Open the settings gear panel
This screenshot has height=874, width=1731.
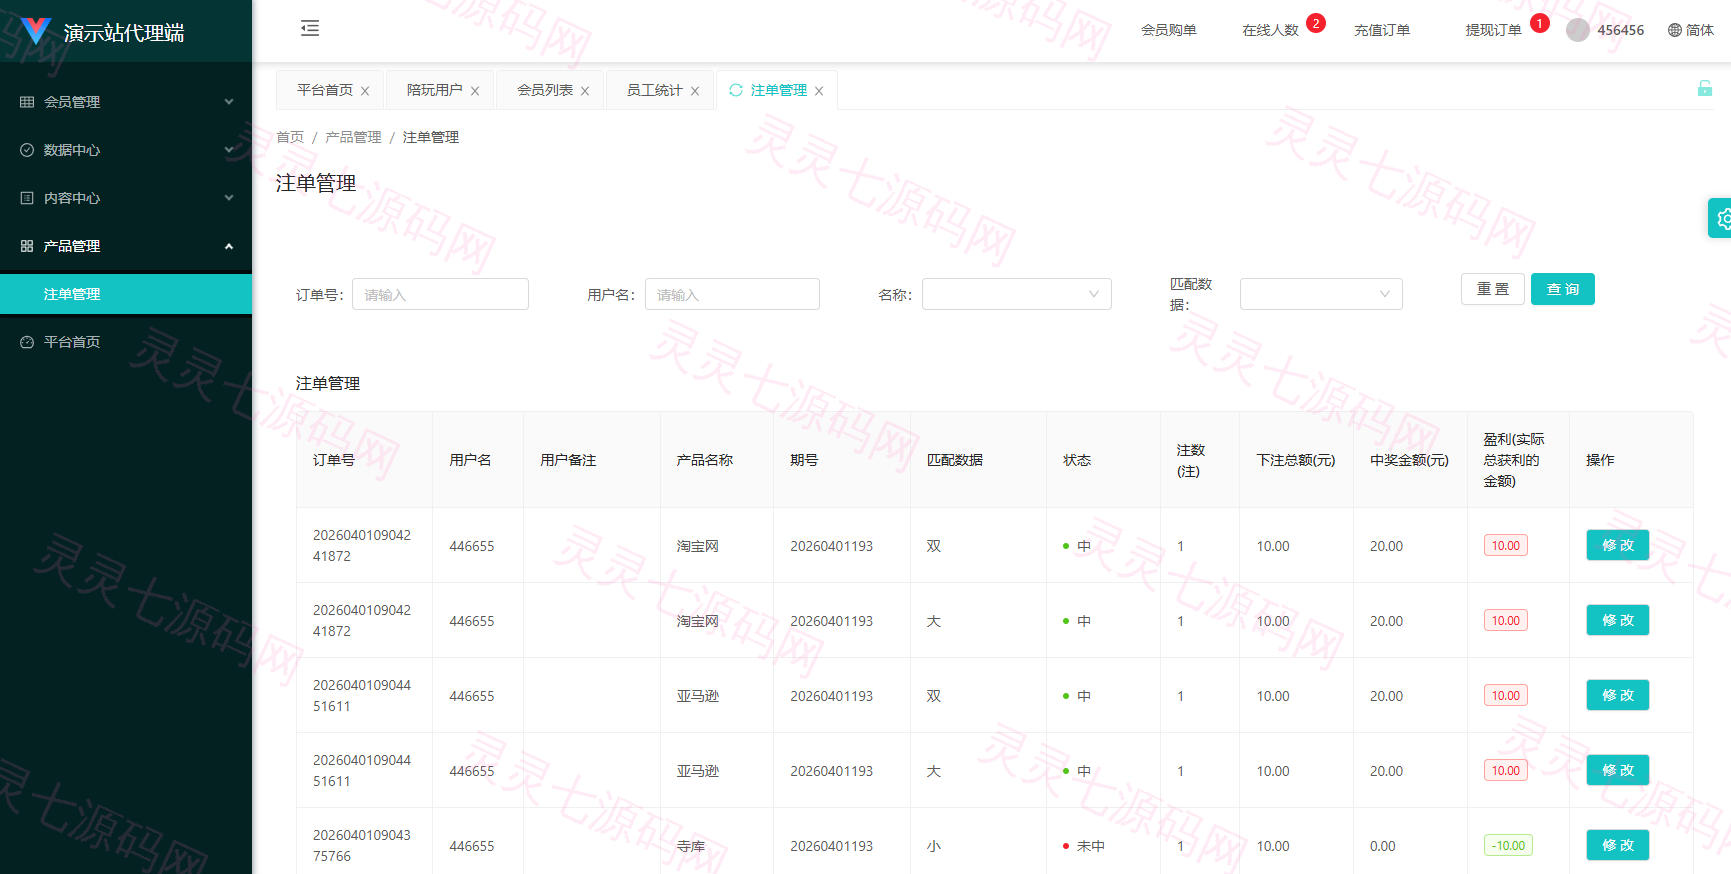pos(1721,218)
